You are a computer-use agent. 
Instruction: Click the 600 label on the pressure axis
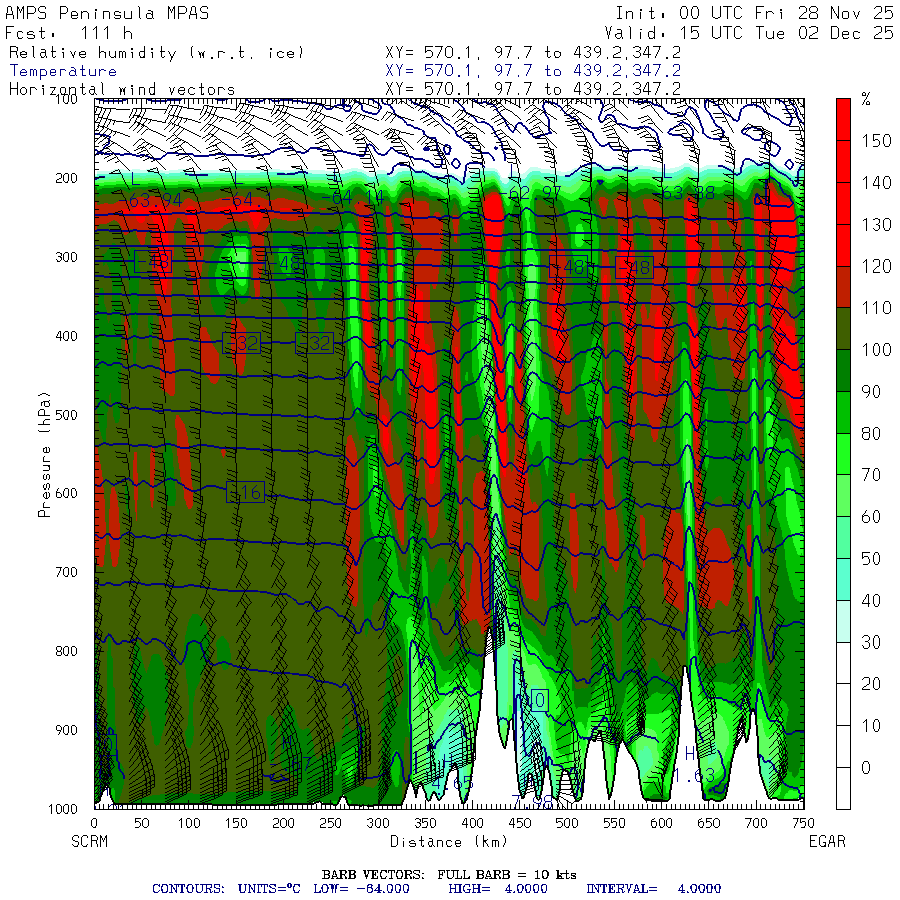tap(67, 494)
